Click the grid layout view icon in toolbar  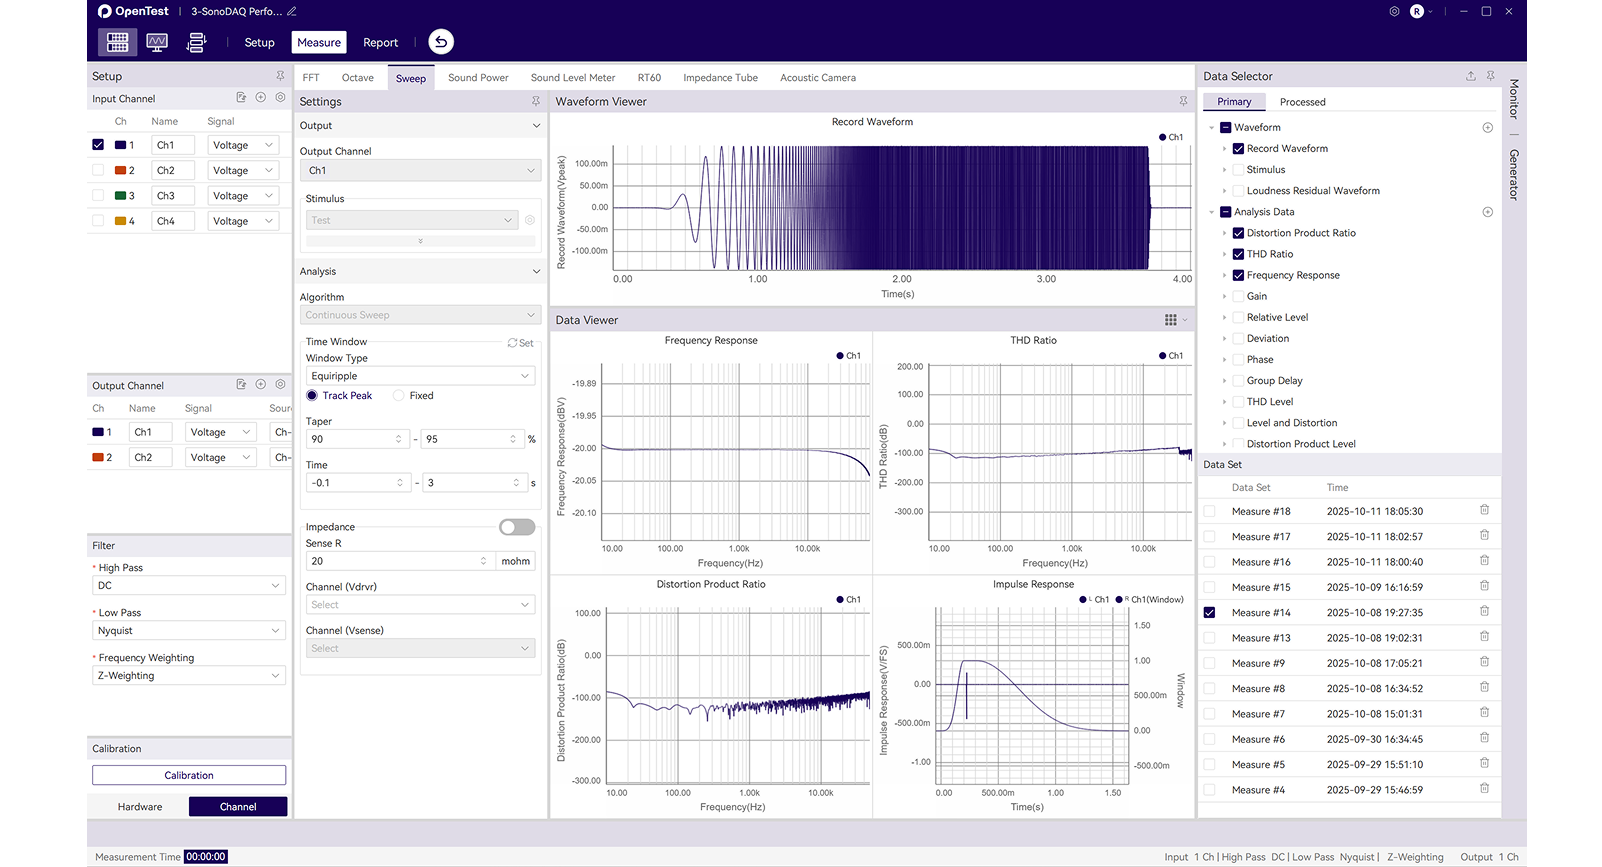(118, 42)
